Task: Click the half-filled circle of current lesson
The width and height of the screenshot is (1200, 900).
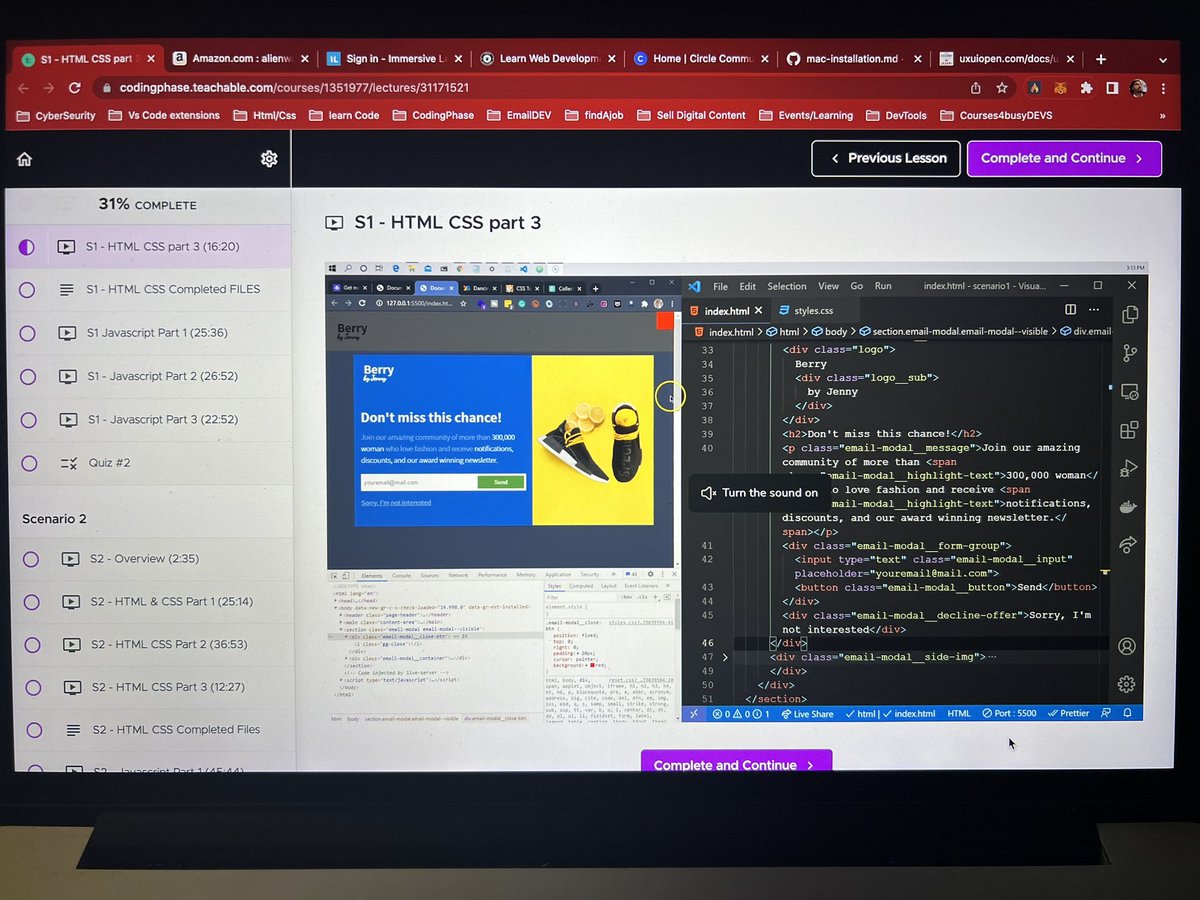Action: [x=26, y=246]
